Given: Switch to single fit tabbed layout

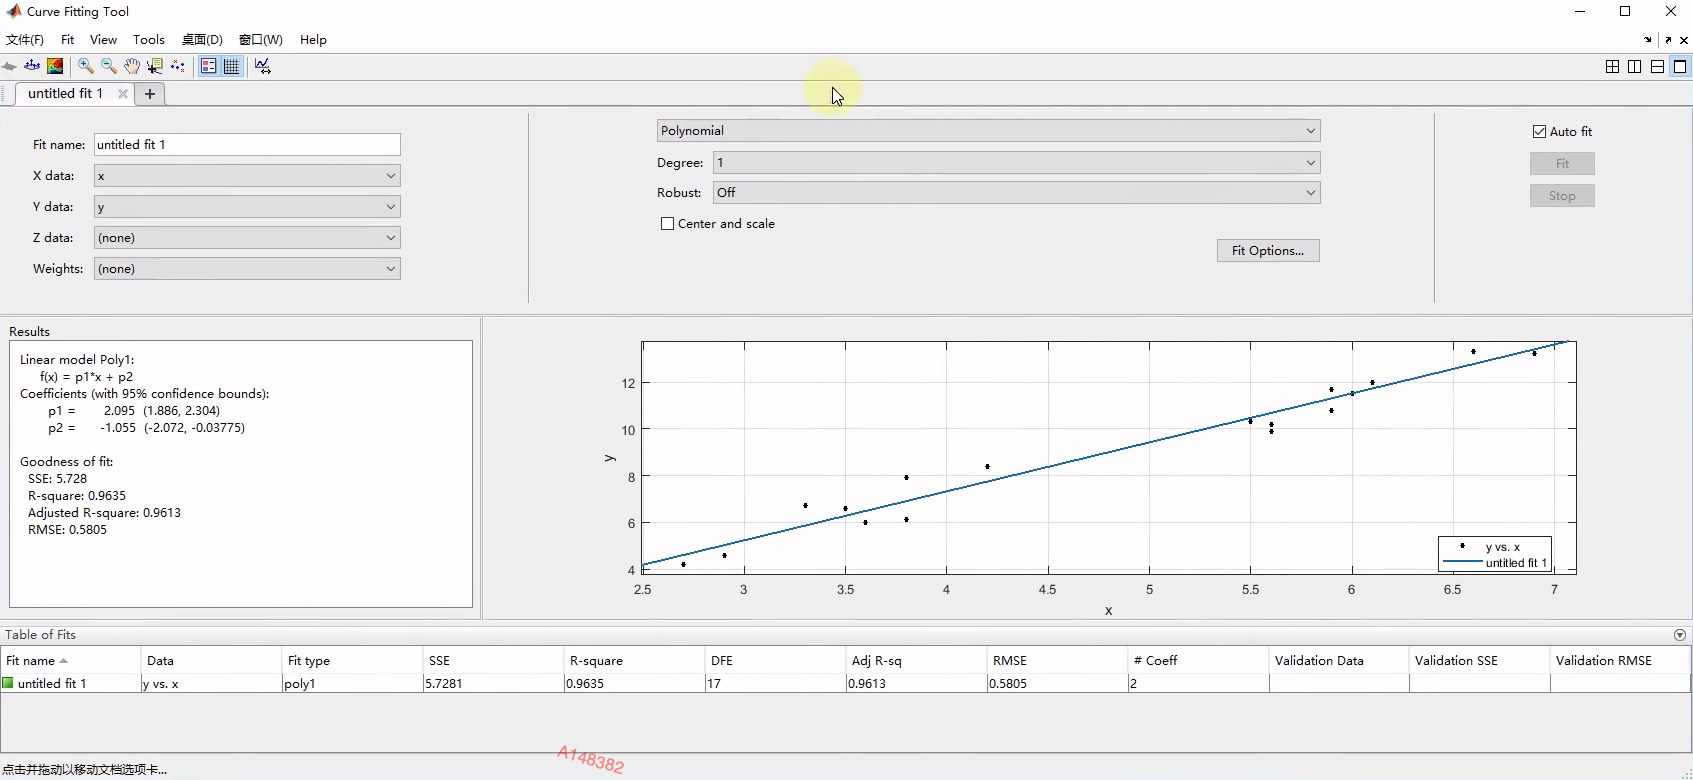Looking at the screenshot, I should (1680, 67).
